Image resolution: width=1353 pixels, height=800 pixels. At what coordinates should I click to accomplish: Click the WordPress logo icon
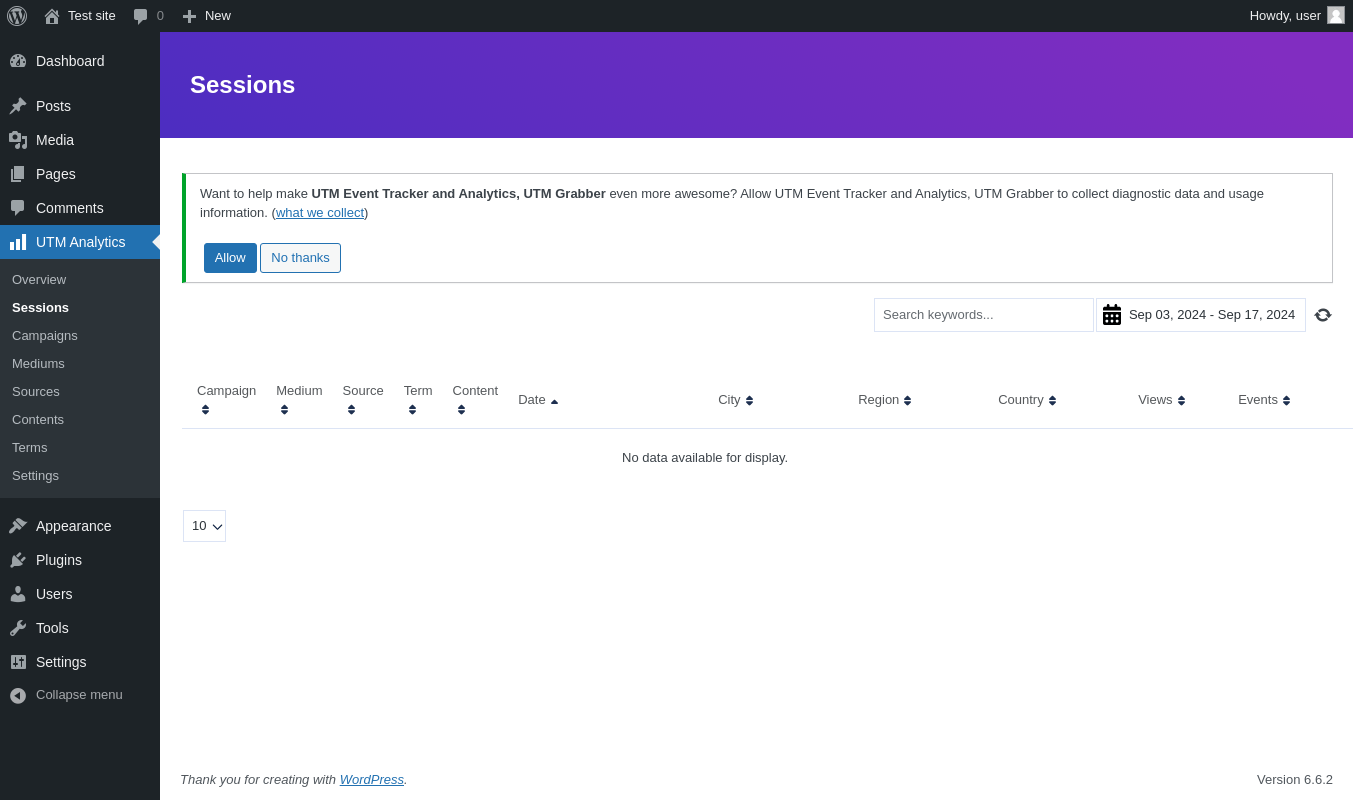(x=17, y=16)
